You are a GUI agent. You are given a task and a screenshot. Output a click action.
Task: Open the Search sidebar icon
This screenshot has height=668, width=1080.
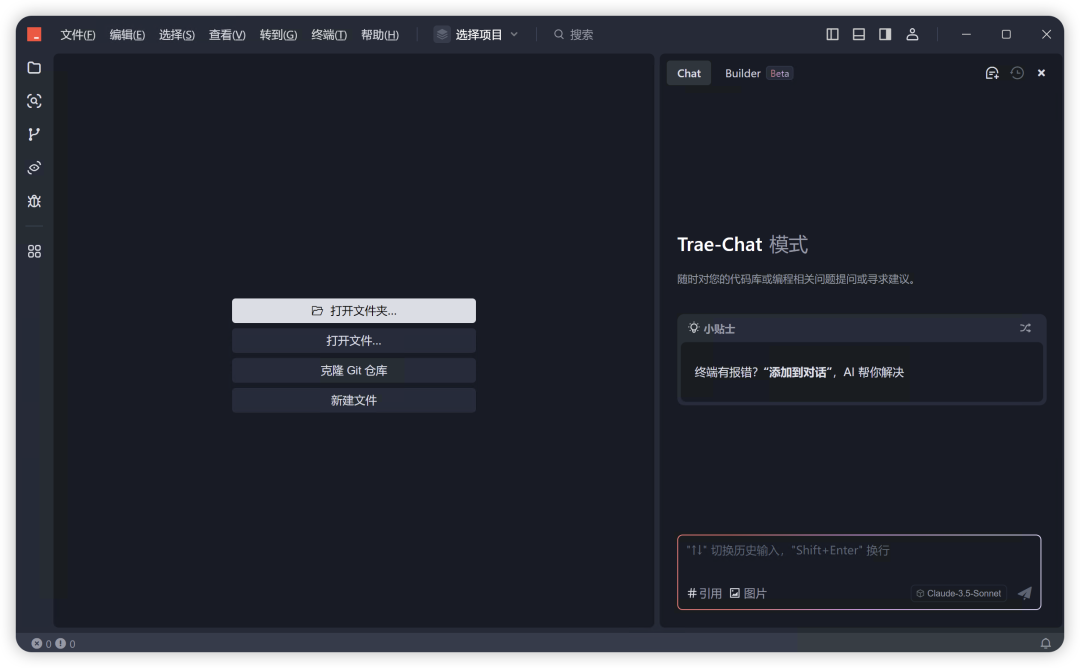click(x=34, y=101)
